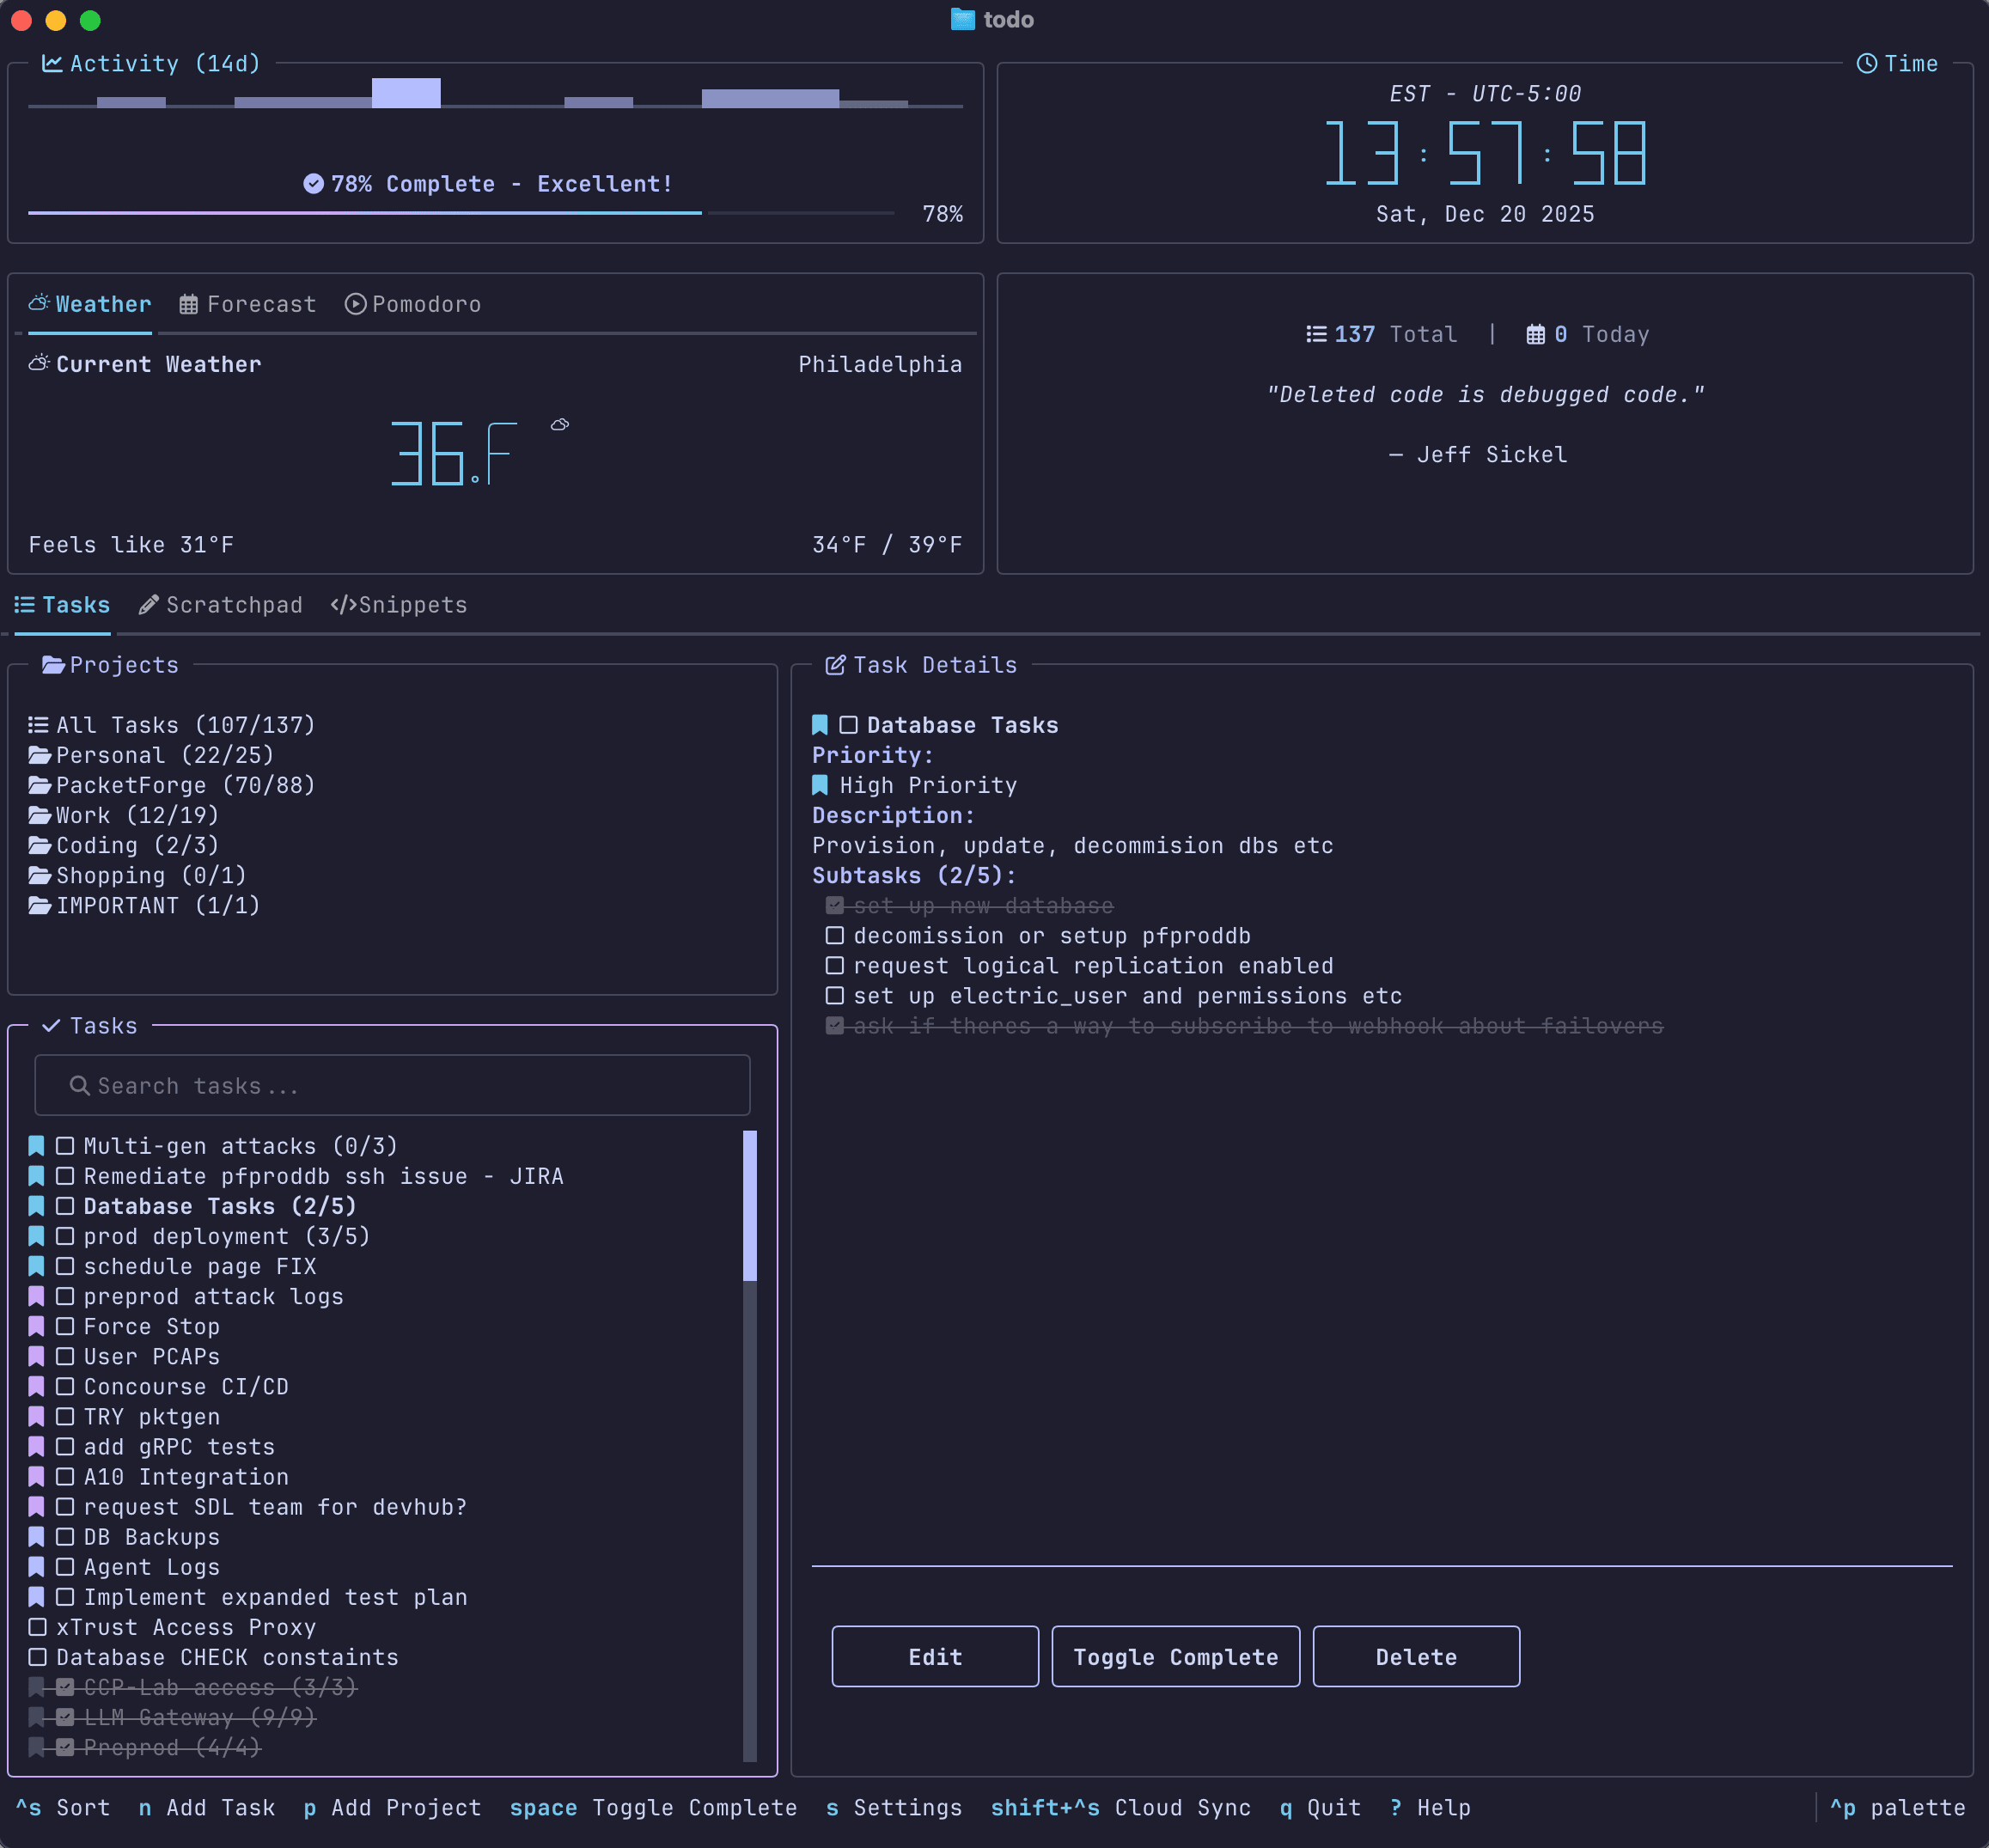Click the bookmark icon next to Database Tasks title
This screenshot has height=1848, width=1989.
tap(819, 723)
